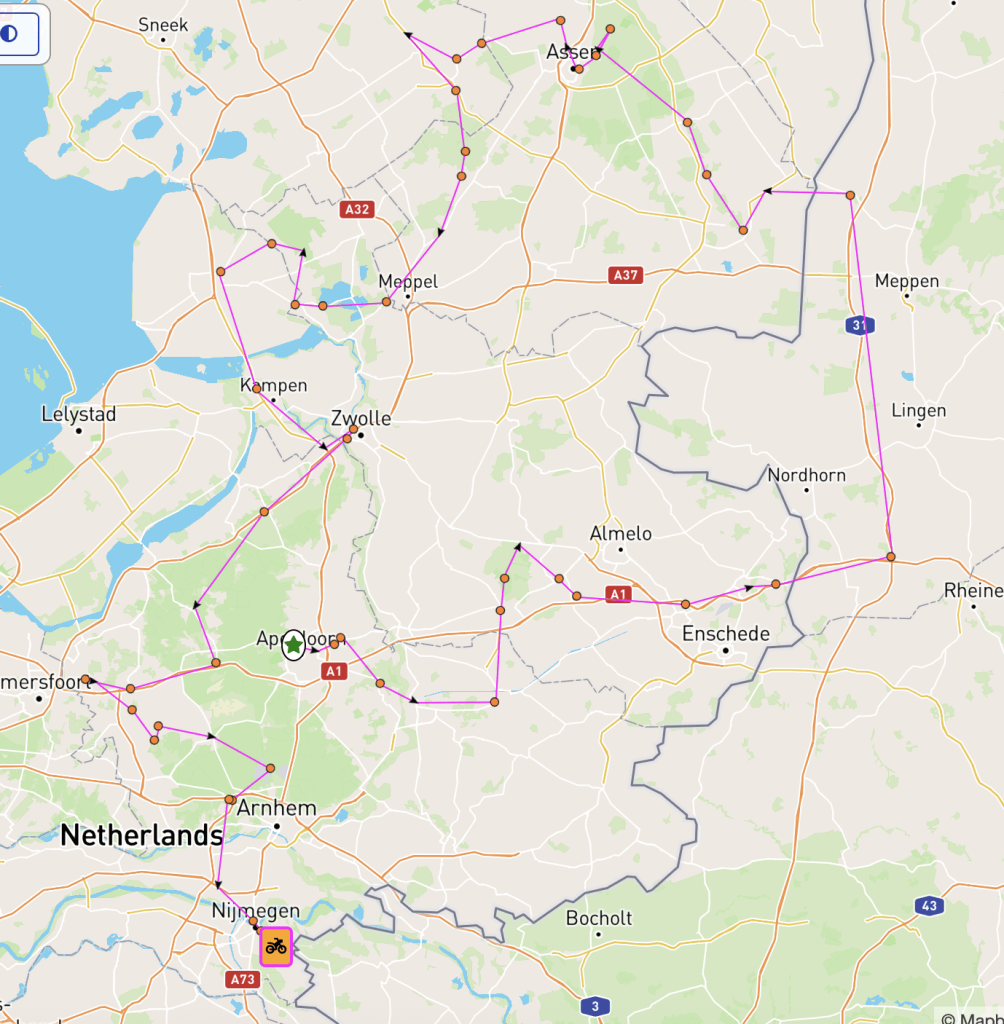Image resolution: width=1004 pixels, height=1024 pixels.
Task: Click the Enschede city label
Action: 726,633
